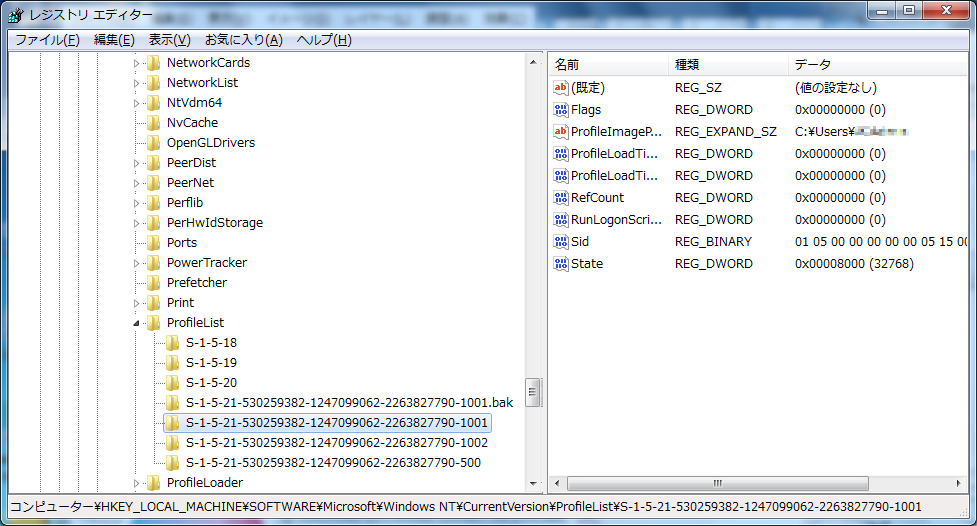Click the (値の設定なし) data cell
The width and height of the screenshot is (977, 526).
836,87
